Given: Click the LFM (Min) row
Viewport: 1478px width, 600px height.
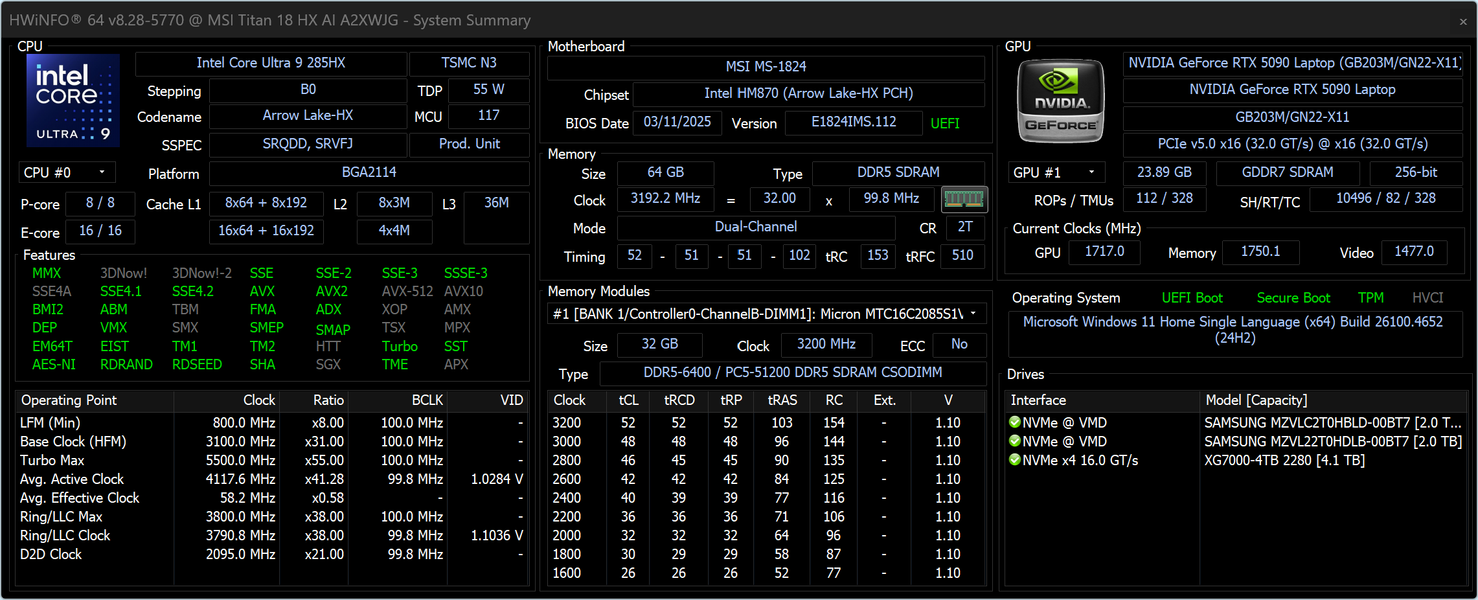Looking at the screenshot, I should [x=272, y=423].
